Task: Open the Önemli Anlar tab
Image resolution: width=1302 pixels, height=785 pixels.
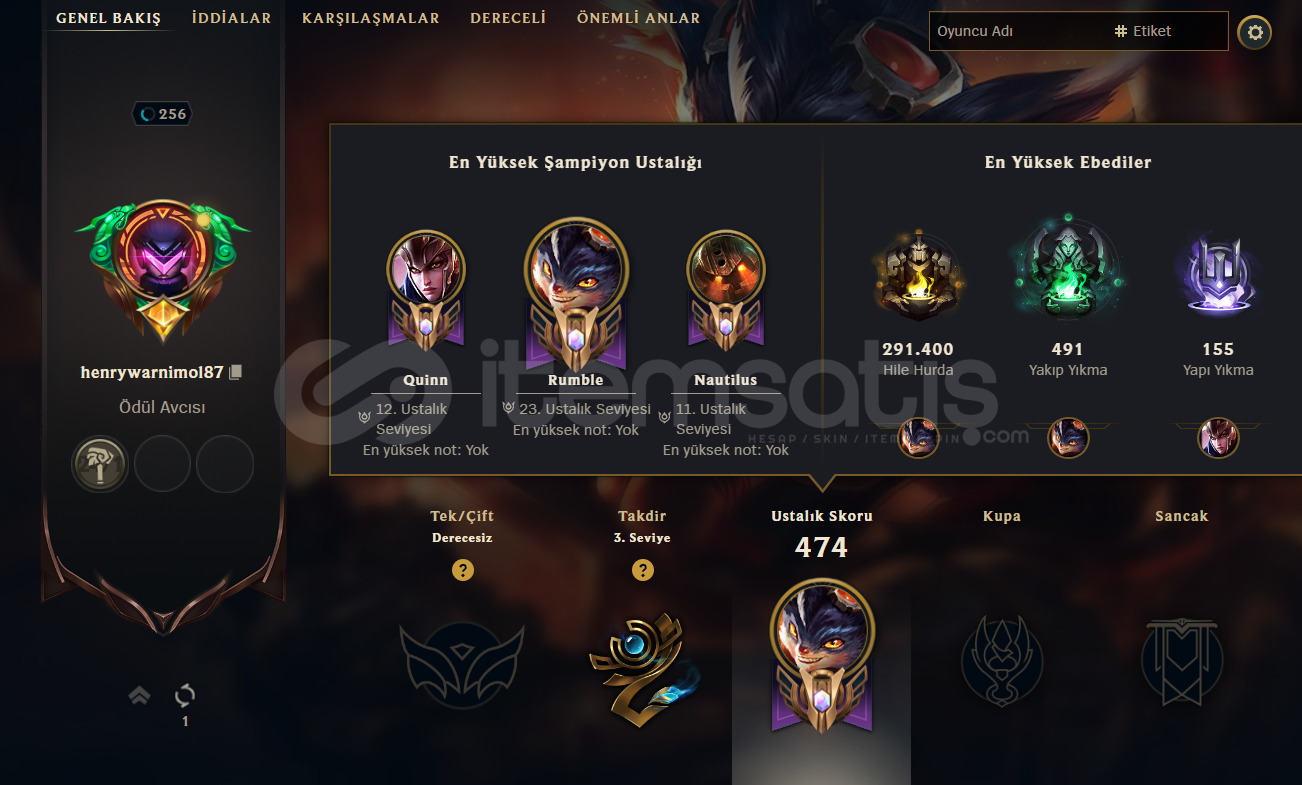Action: pos(639,18)
